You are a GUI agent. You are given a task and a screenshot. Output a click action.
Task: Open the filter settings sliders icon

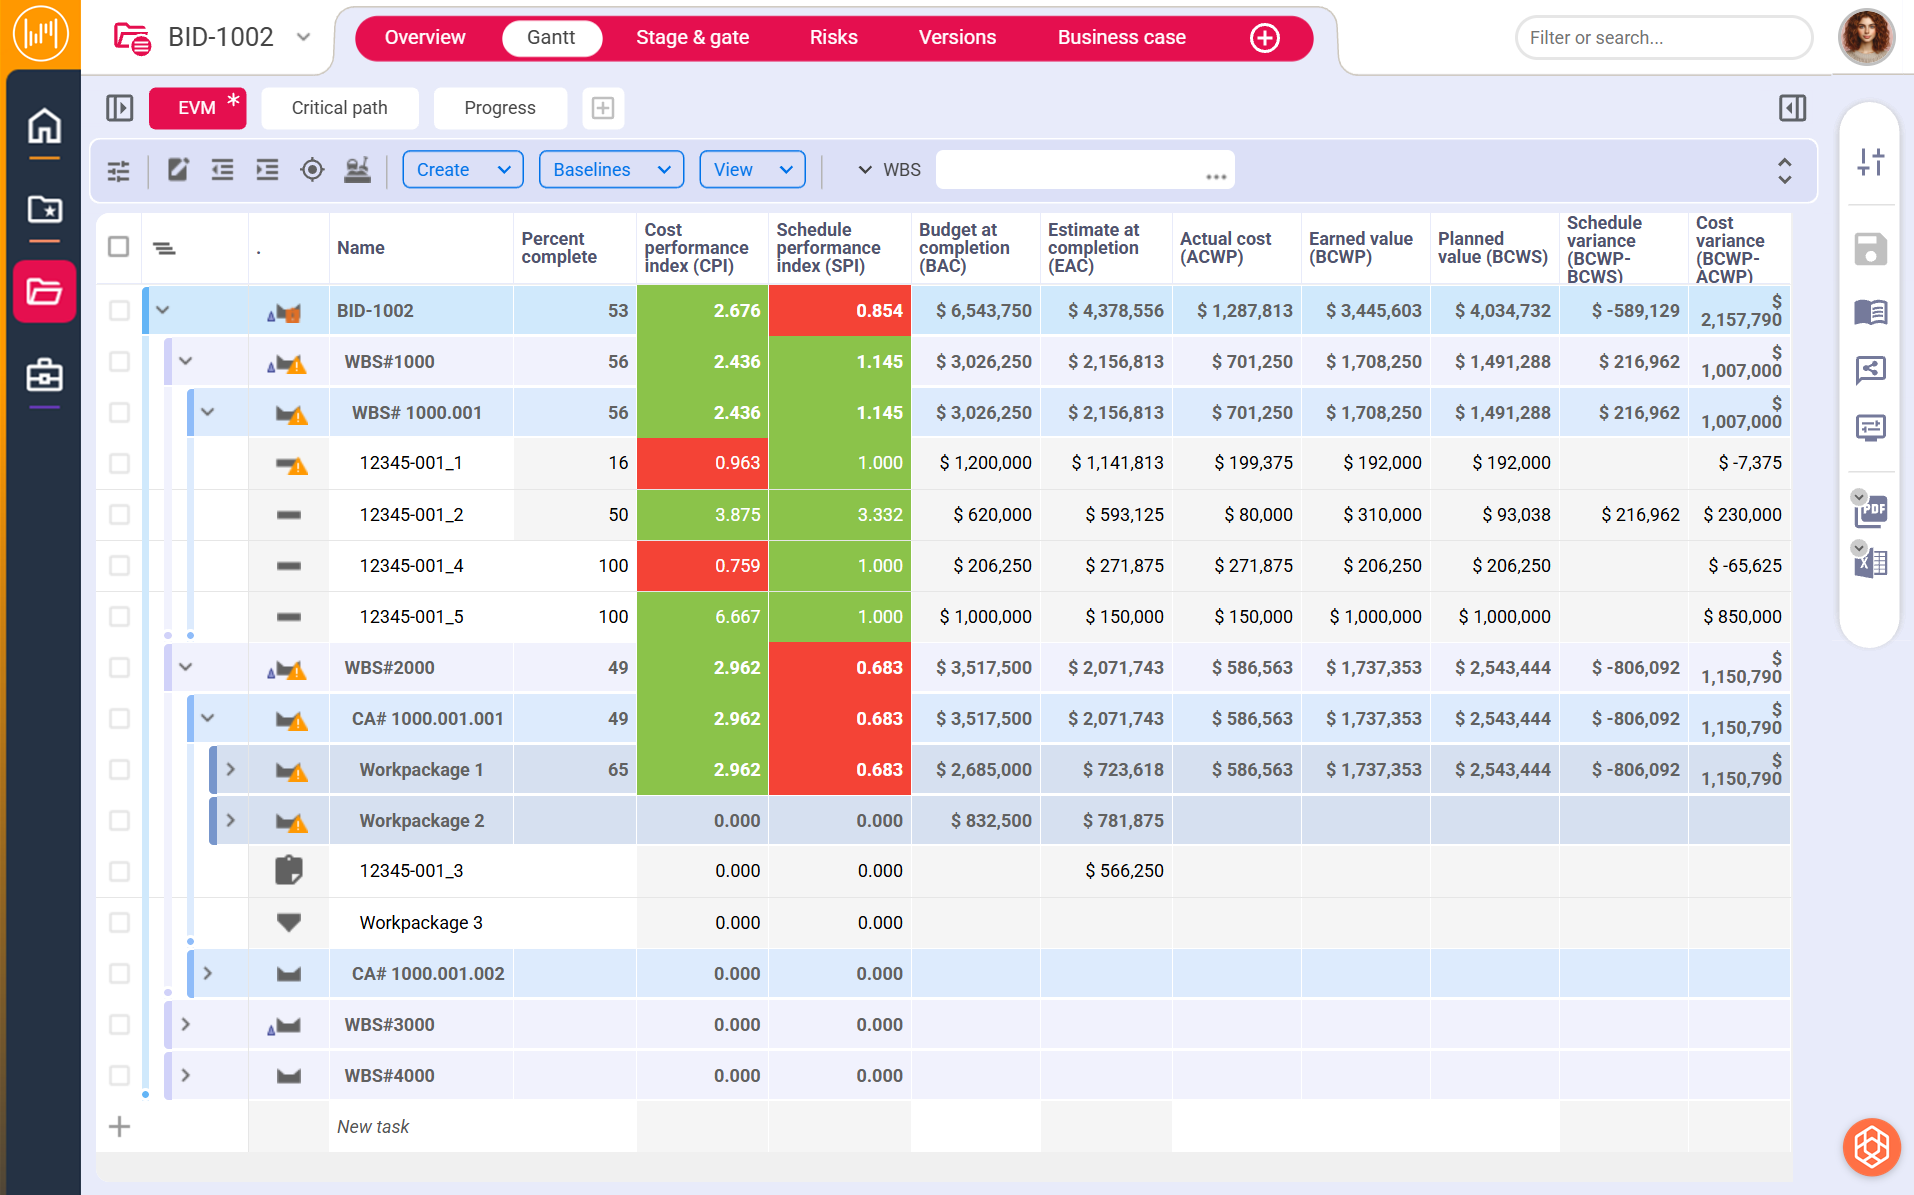[x=119, y=170]
